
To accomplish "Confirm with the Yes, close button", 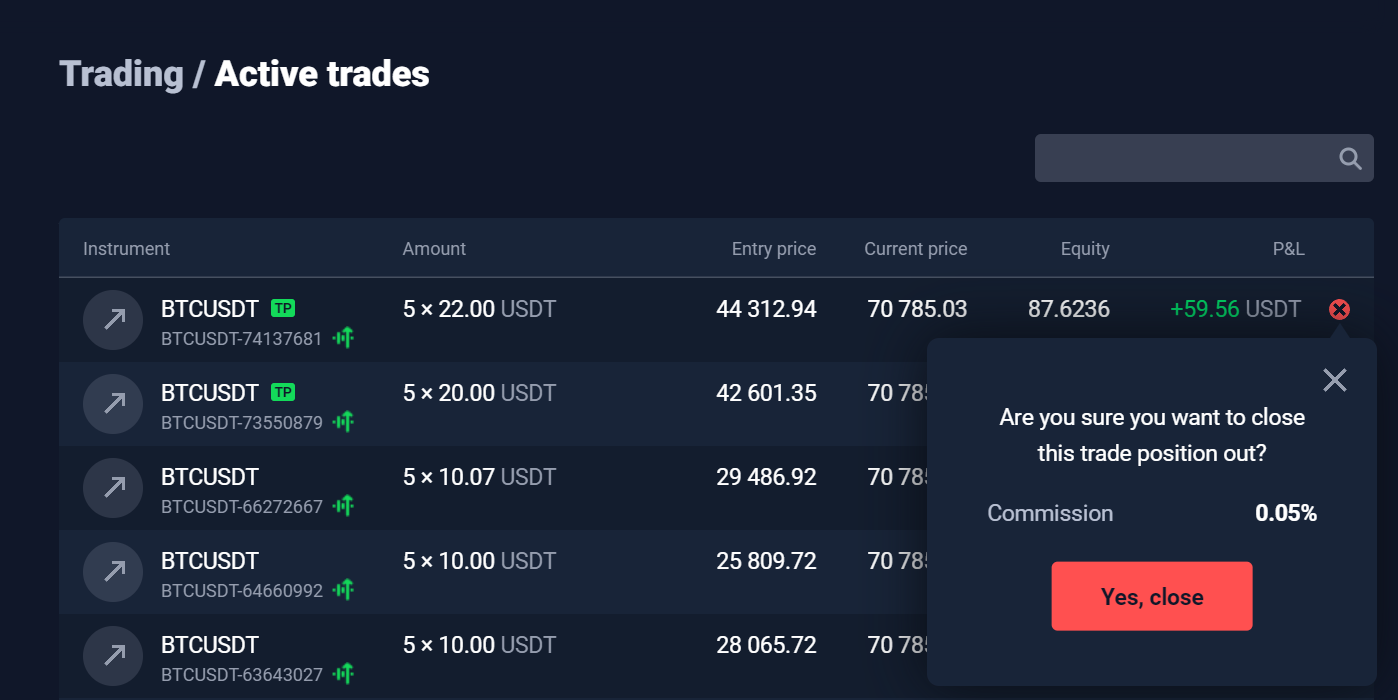I will click(1151, 596).
